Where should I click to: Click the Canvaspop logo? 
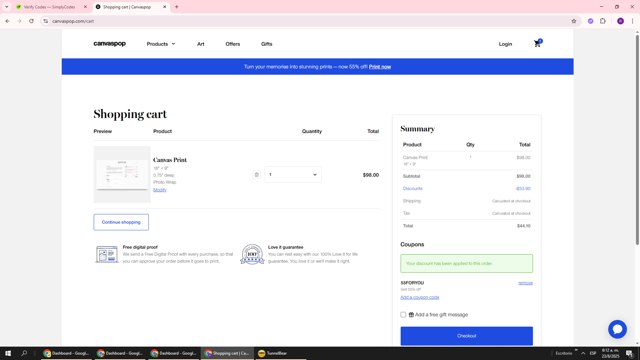click(109, 44)
